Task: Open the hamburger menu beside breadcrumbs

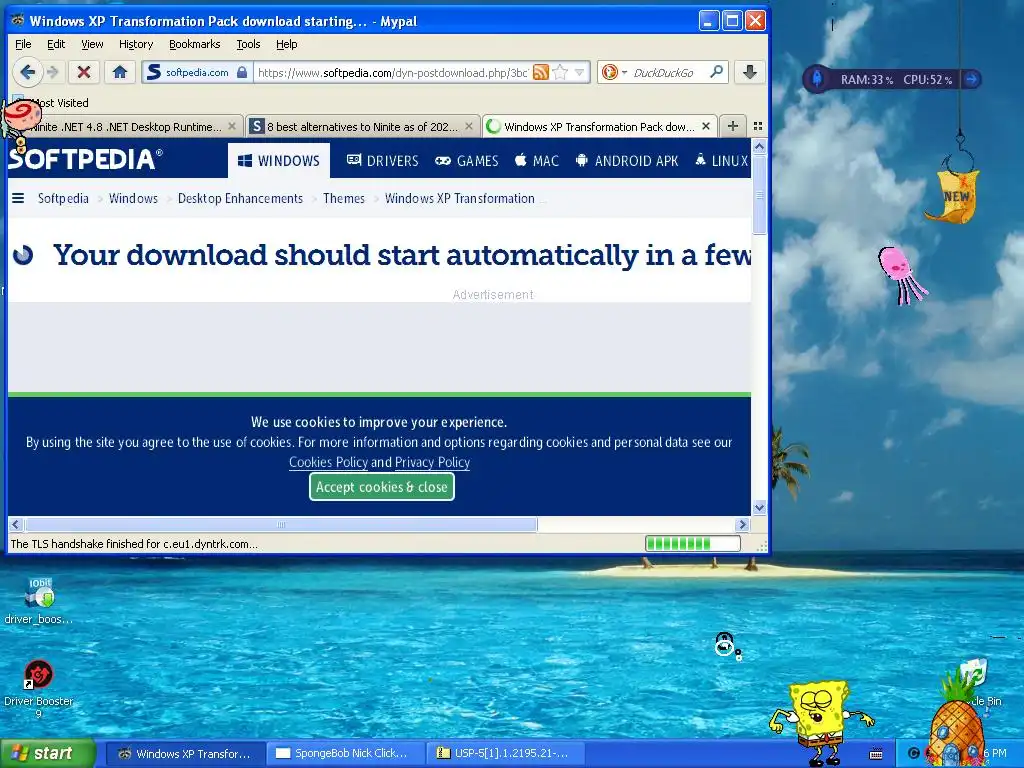Action: pos(18,198)
